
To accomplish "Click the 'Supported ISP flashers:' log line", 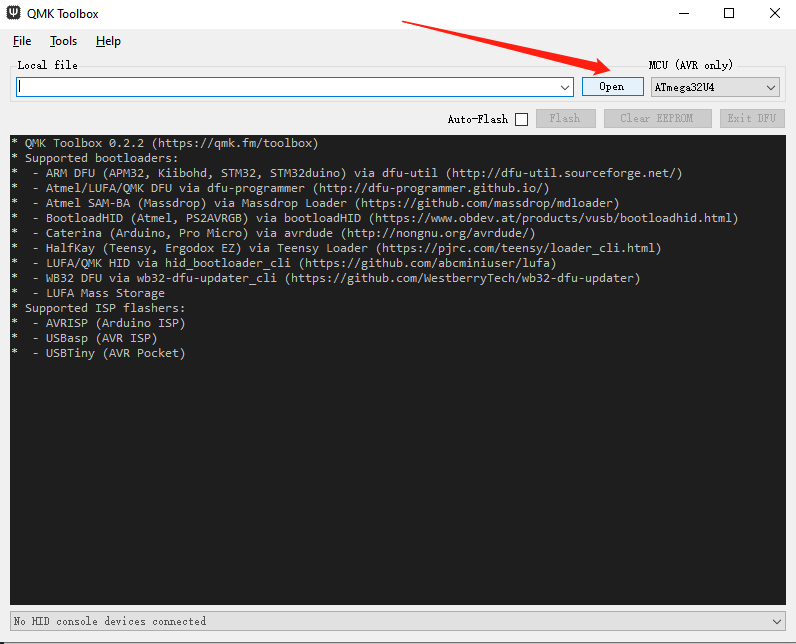I will [99, 308].
